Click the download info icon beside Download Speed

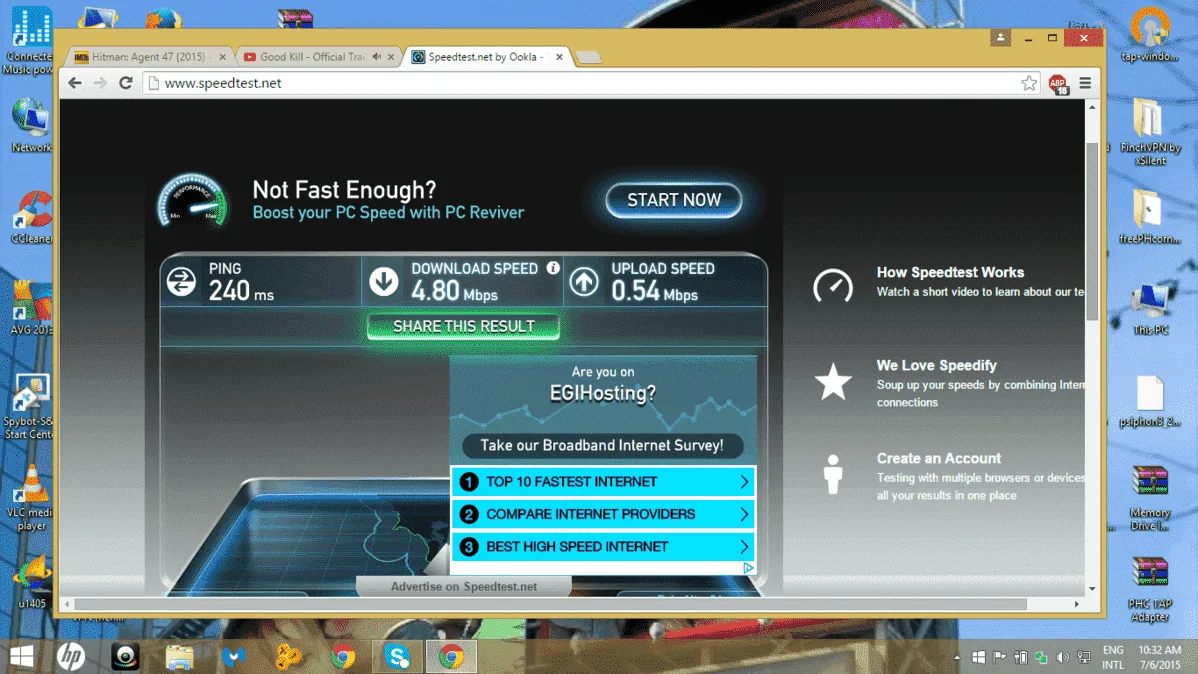click(x=552, y=267)
